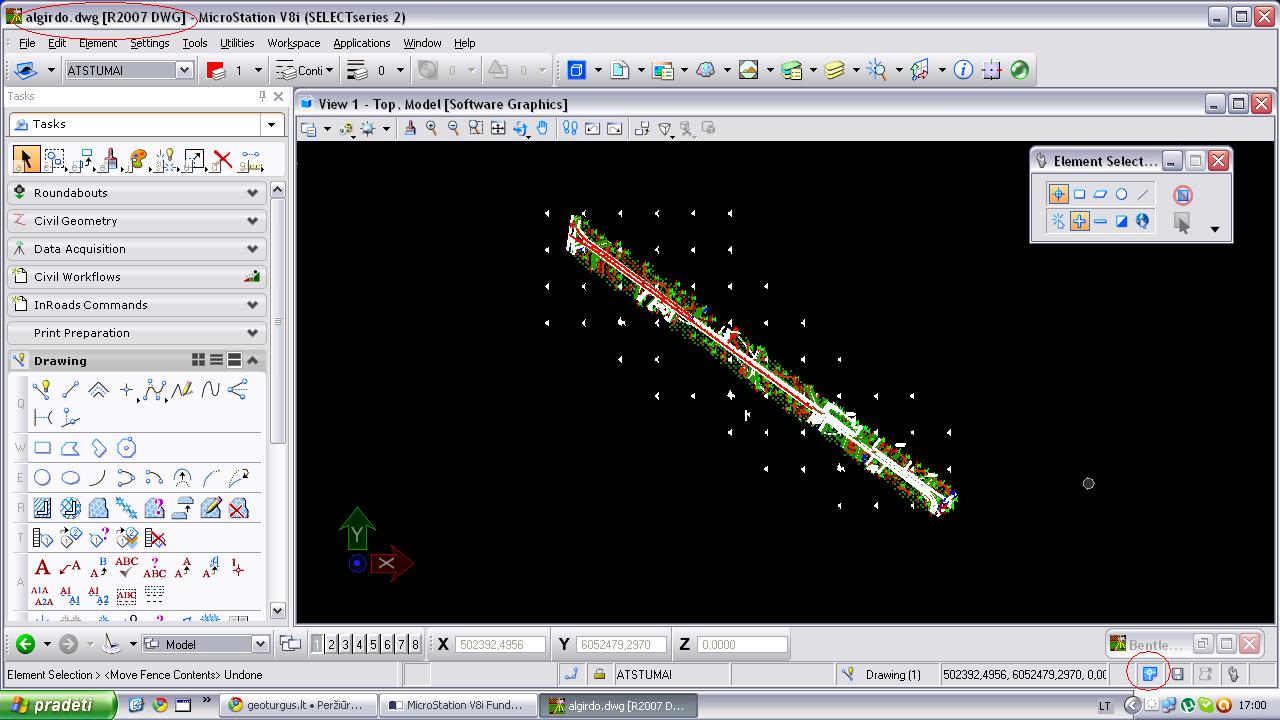Open the Model selection dropdown
Image resolution: width=1280 pixels, height=720 pixels.
[260, 644]
